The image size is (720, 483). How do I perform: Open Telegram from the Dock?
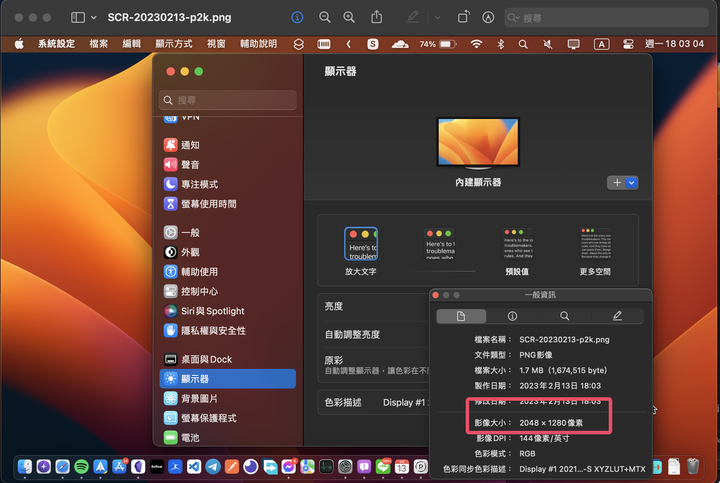[x=213, y=467]
